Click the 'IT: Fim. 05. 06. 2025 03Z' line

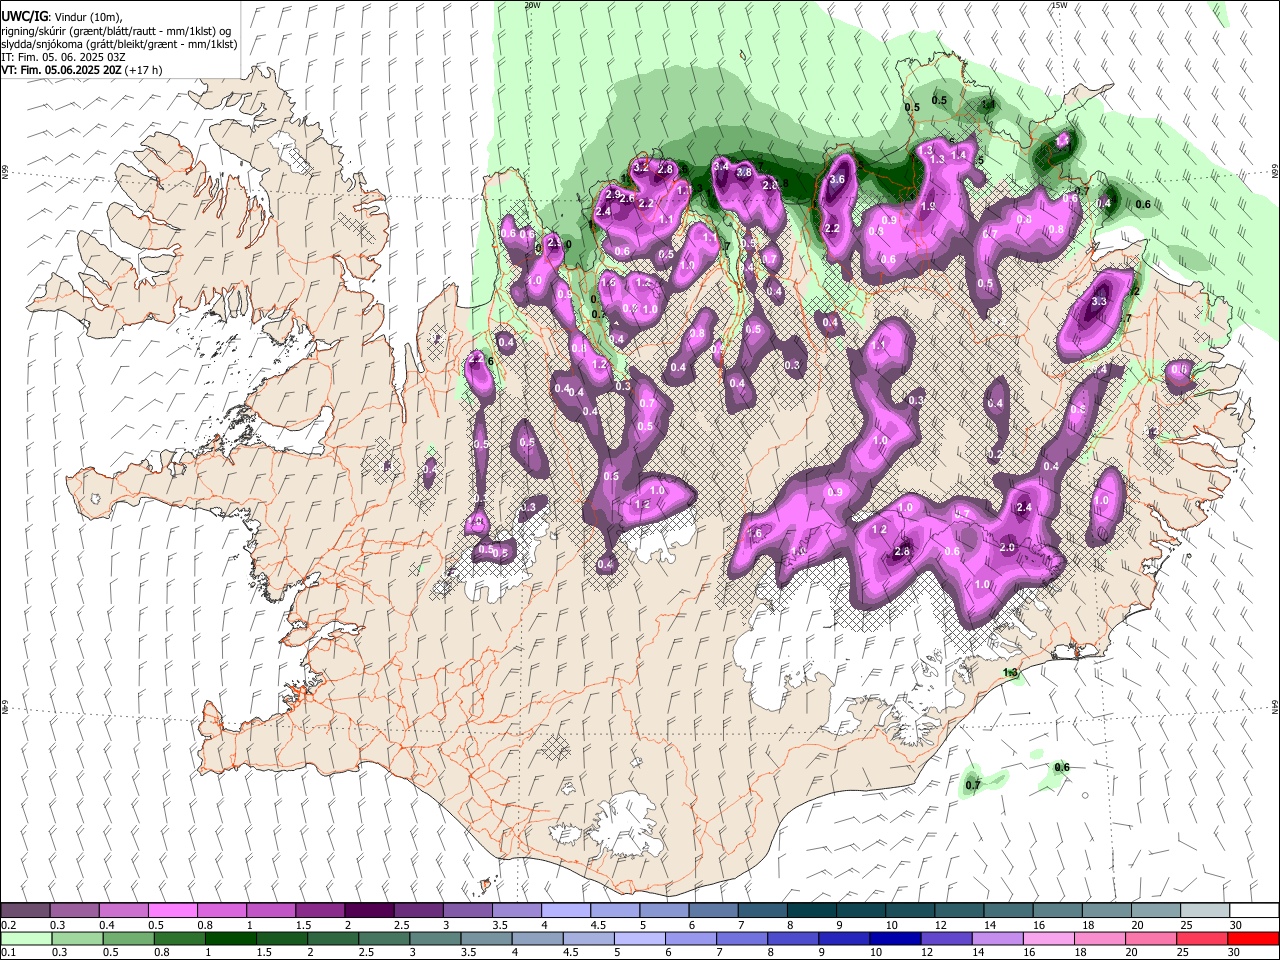(x=63, y=57)
